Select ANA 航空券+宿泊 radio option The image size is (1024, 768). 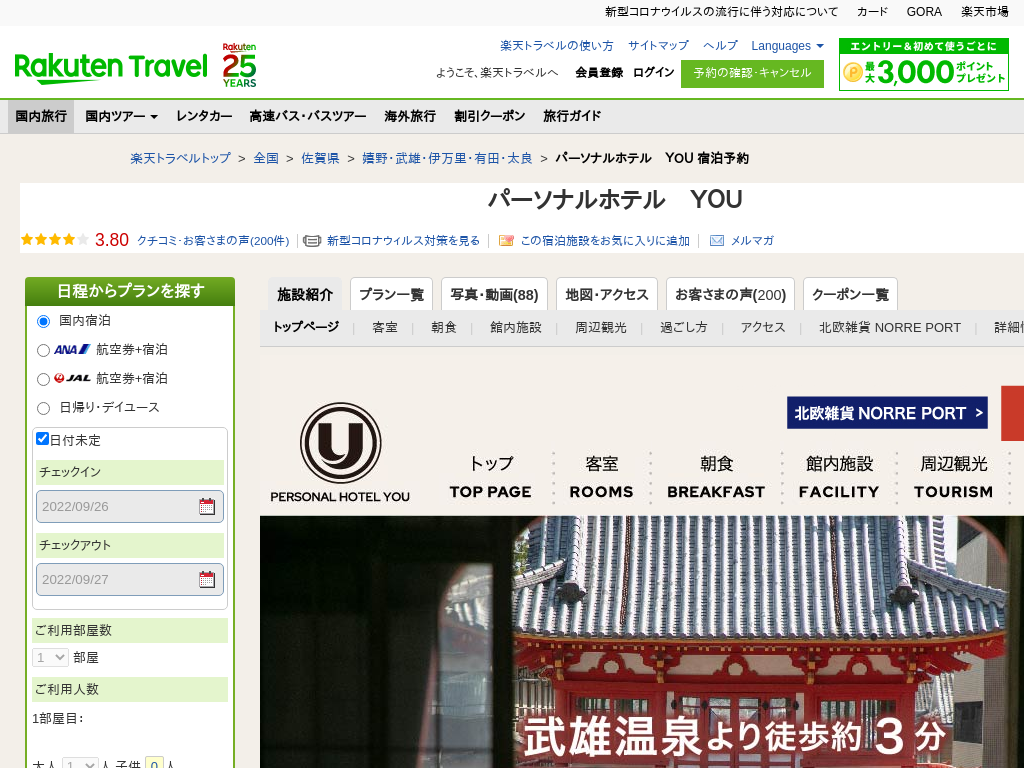pyautogui.click(x=43, y=350)
